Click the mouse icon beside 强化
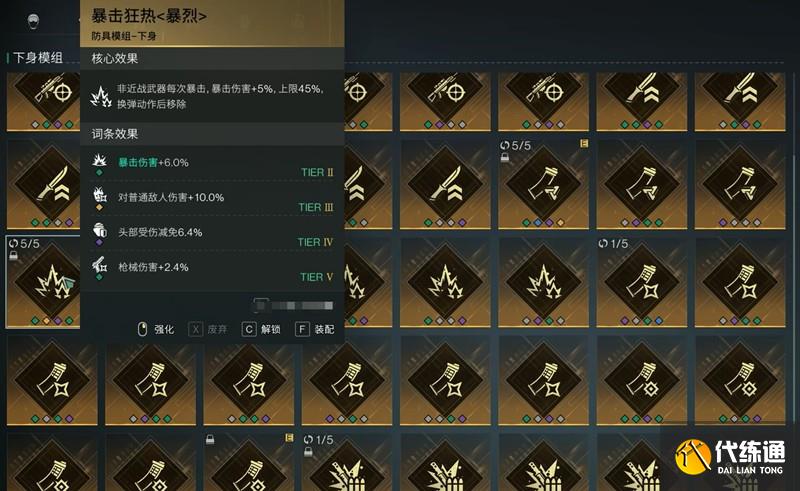 tap(142, 329)
